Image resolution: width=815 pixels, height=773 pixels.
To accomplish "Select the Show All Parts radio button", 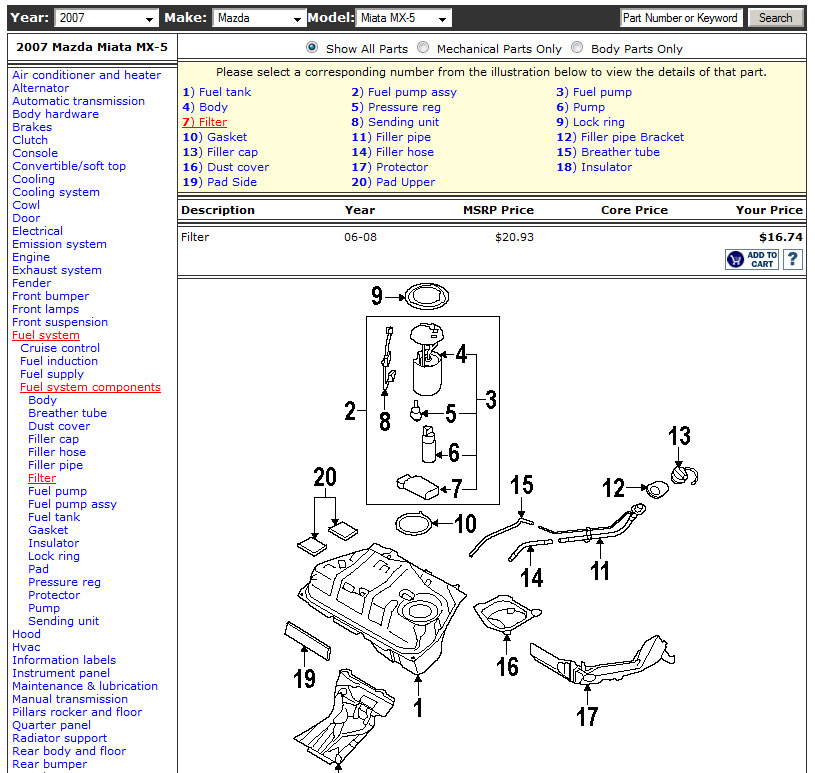I will [x=312, y=47].
